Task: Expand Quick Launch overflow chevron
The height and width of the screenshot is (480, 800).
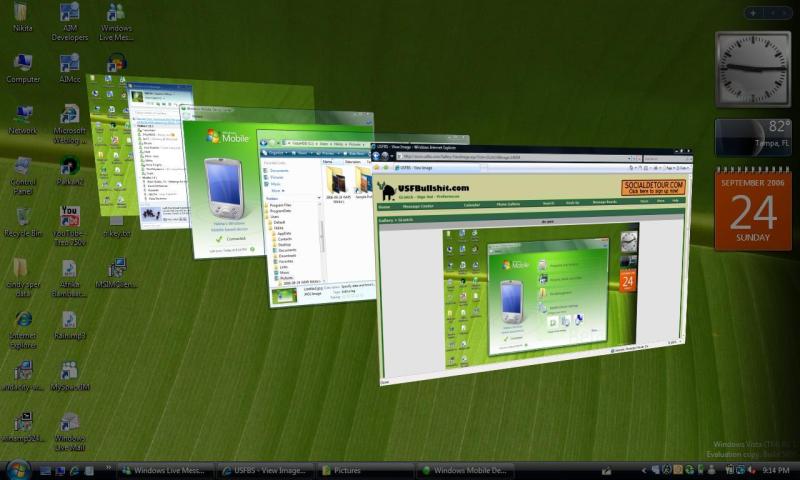Action: pos(108,467)
